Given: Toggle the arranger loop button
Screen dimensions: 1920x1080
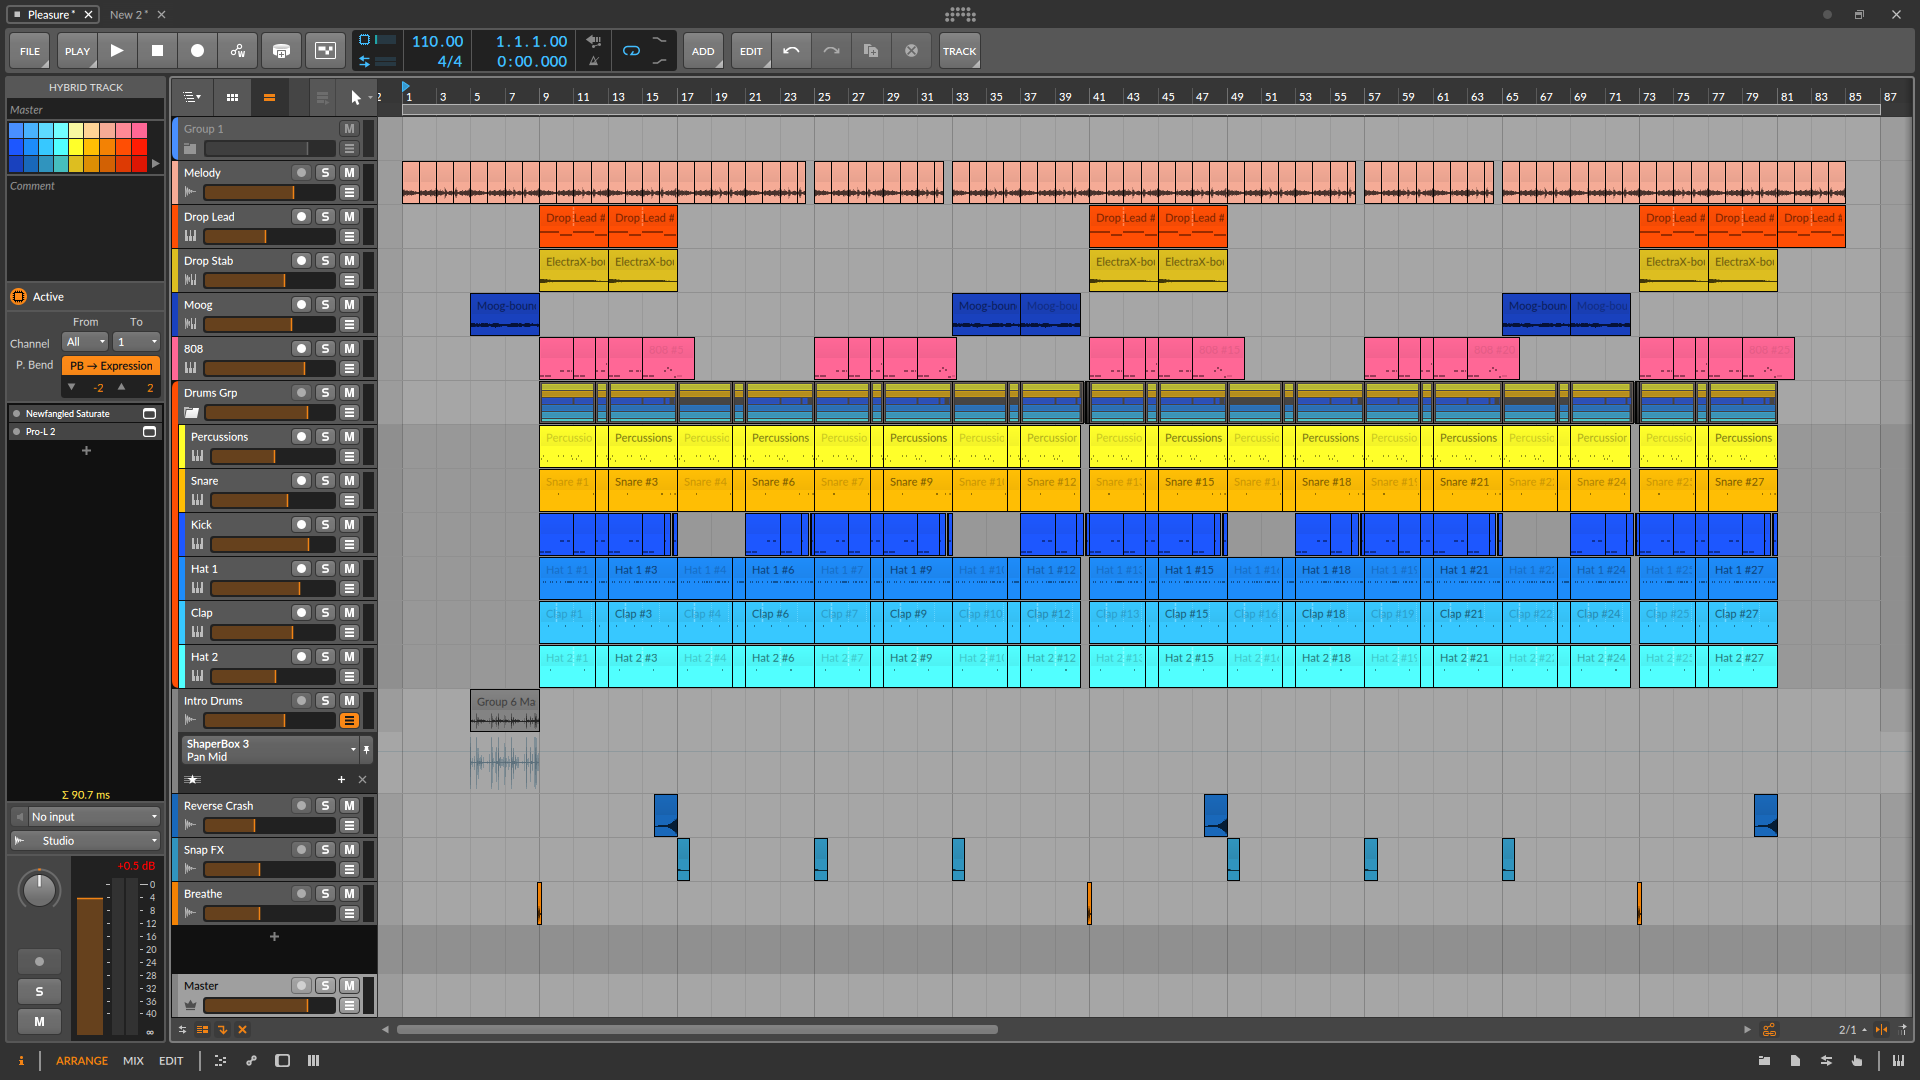Looking at the screenshot, I should click(631, 51).
